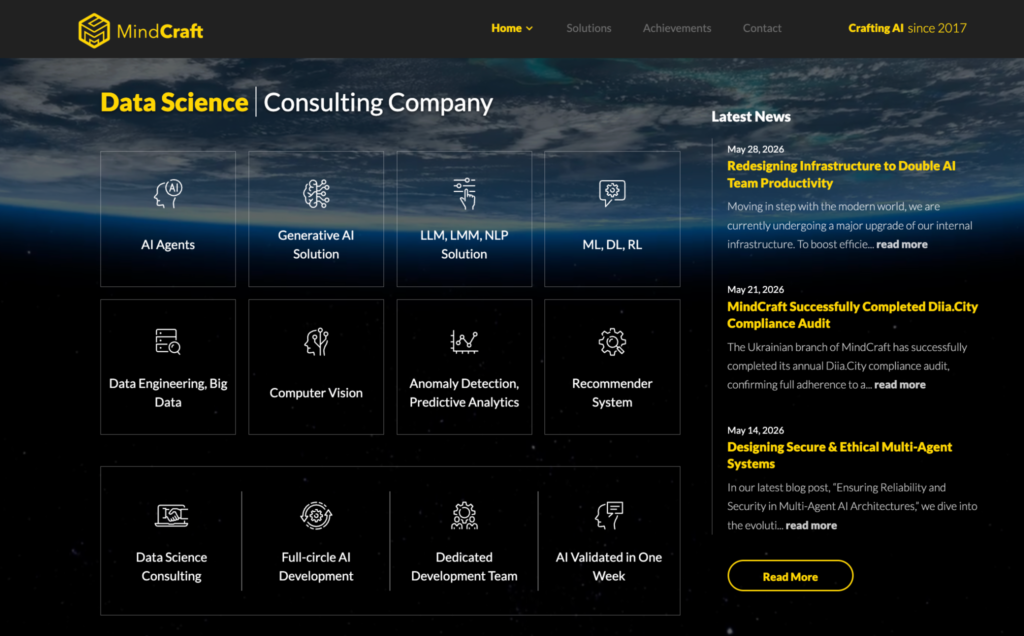Click the May 21, 2026 date
Image resolution: width=1024 pixels, height=636 pixels.
(756, 289)
